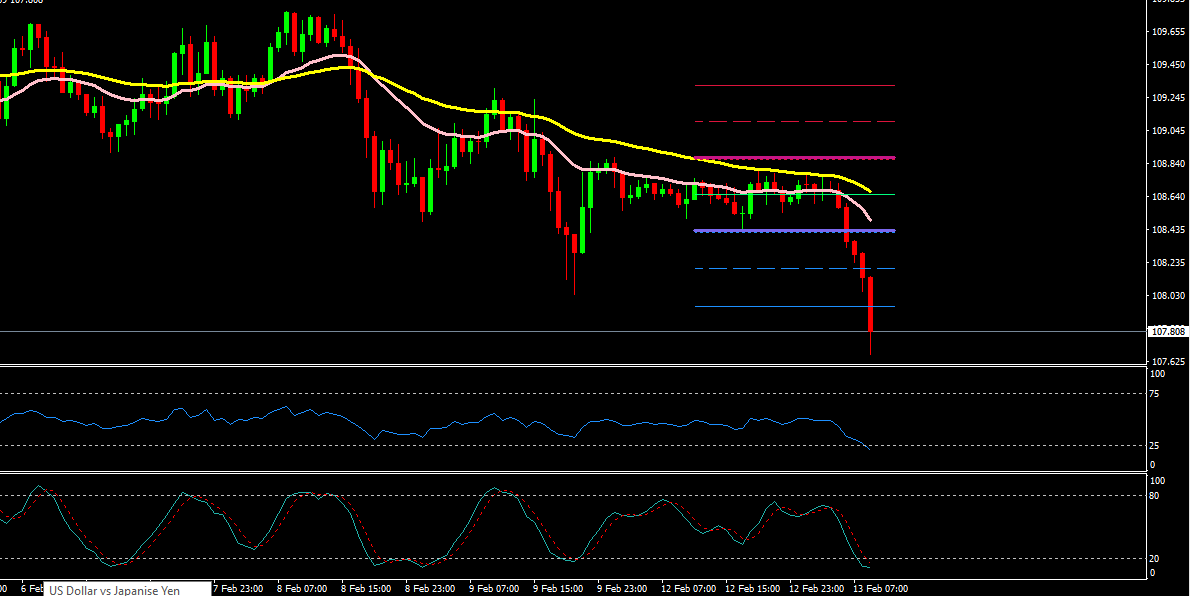Click the US Dollar vs Japanise Yen tooltip
The height and width of the screenshot is (596, 1191).
coord(127,589)
